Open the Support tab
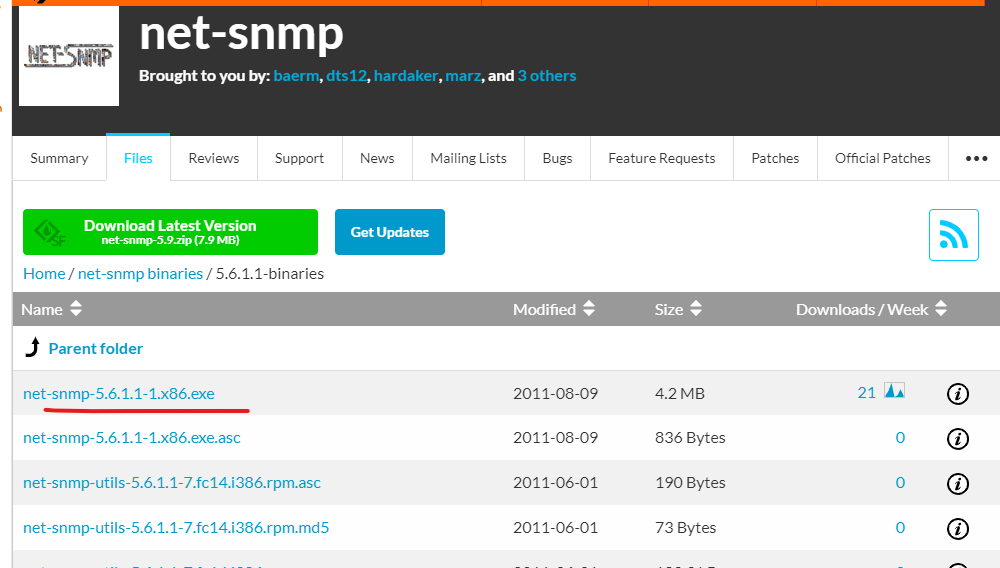 [x=299, y=158]
